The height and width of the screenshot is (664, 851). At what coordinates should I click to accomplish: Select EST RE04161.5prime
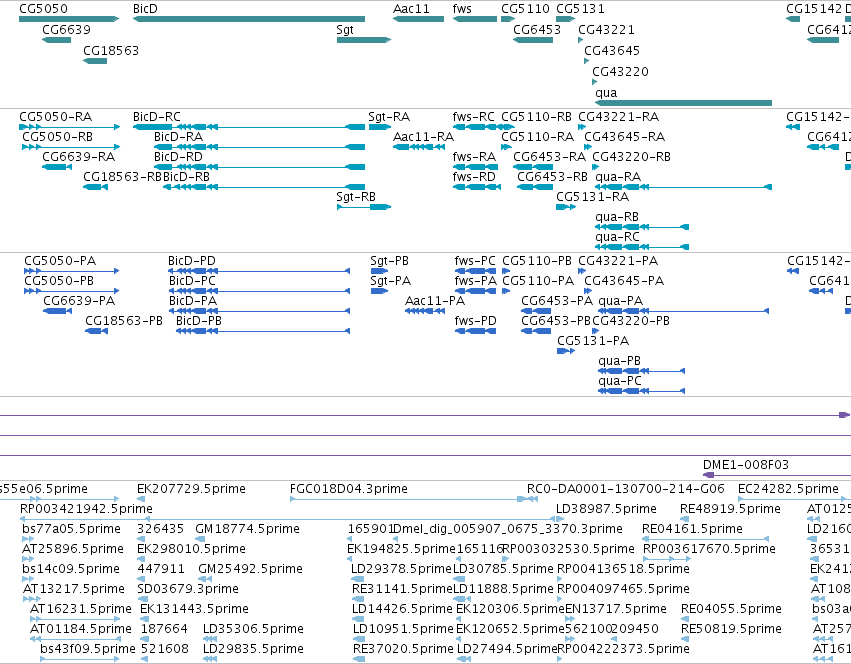(x=706, y=539)
